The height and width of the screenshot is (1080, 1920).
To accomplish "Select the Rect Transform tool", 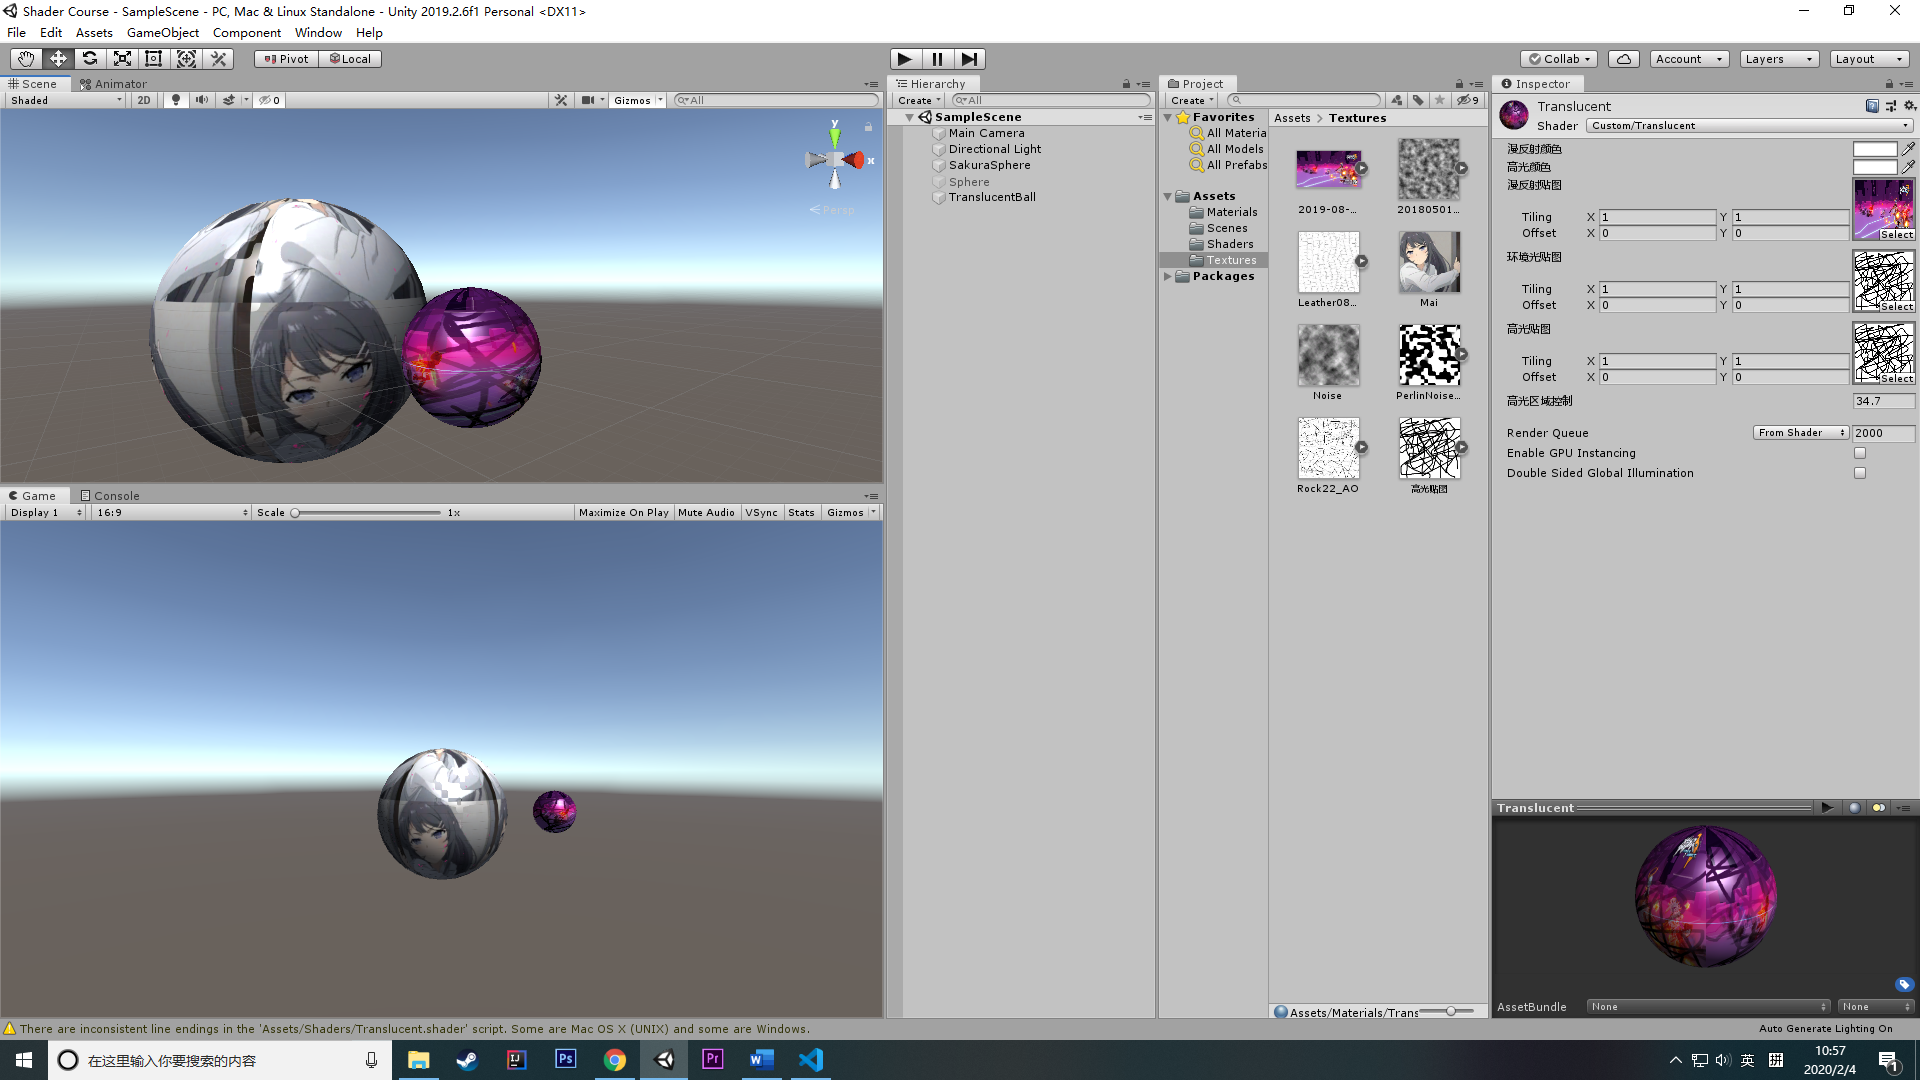I will point(154,59).
